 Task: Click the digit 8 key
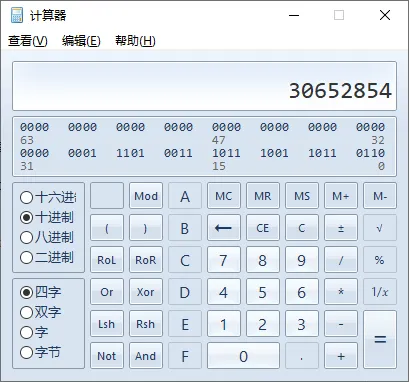(x=263, y=260)
